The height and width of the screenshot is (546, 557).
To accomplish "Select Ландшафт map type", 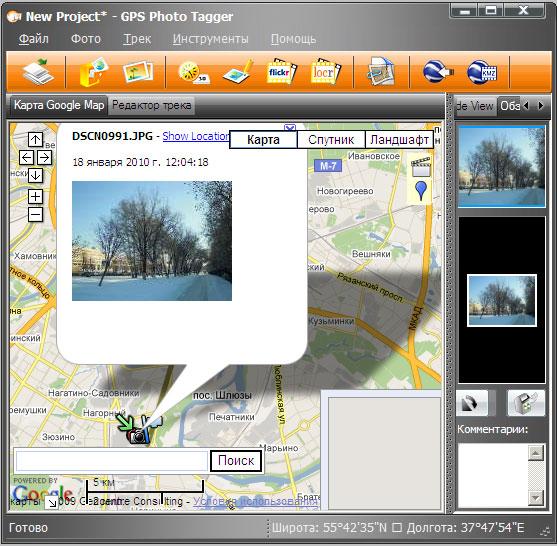I will pyautogui.click(x=400, y=140).
